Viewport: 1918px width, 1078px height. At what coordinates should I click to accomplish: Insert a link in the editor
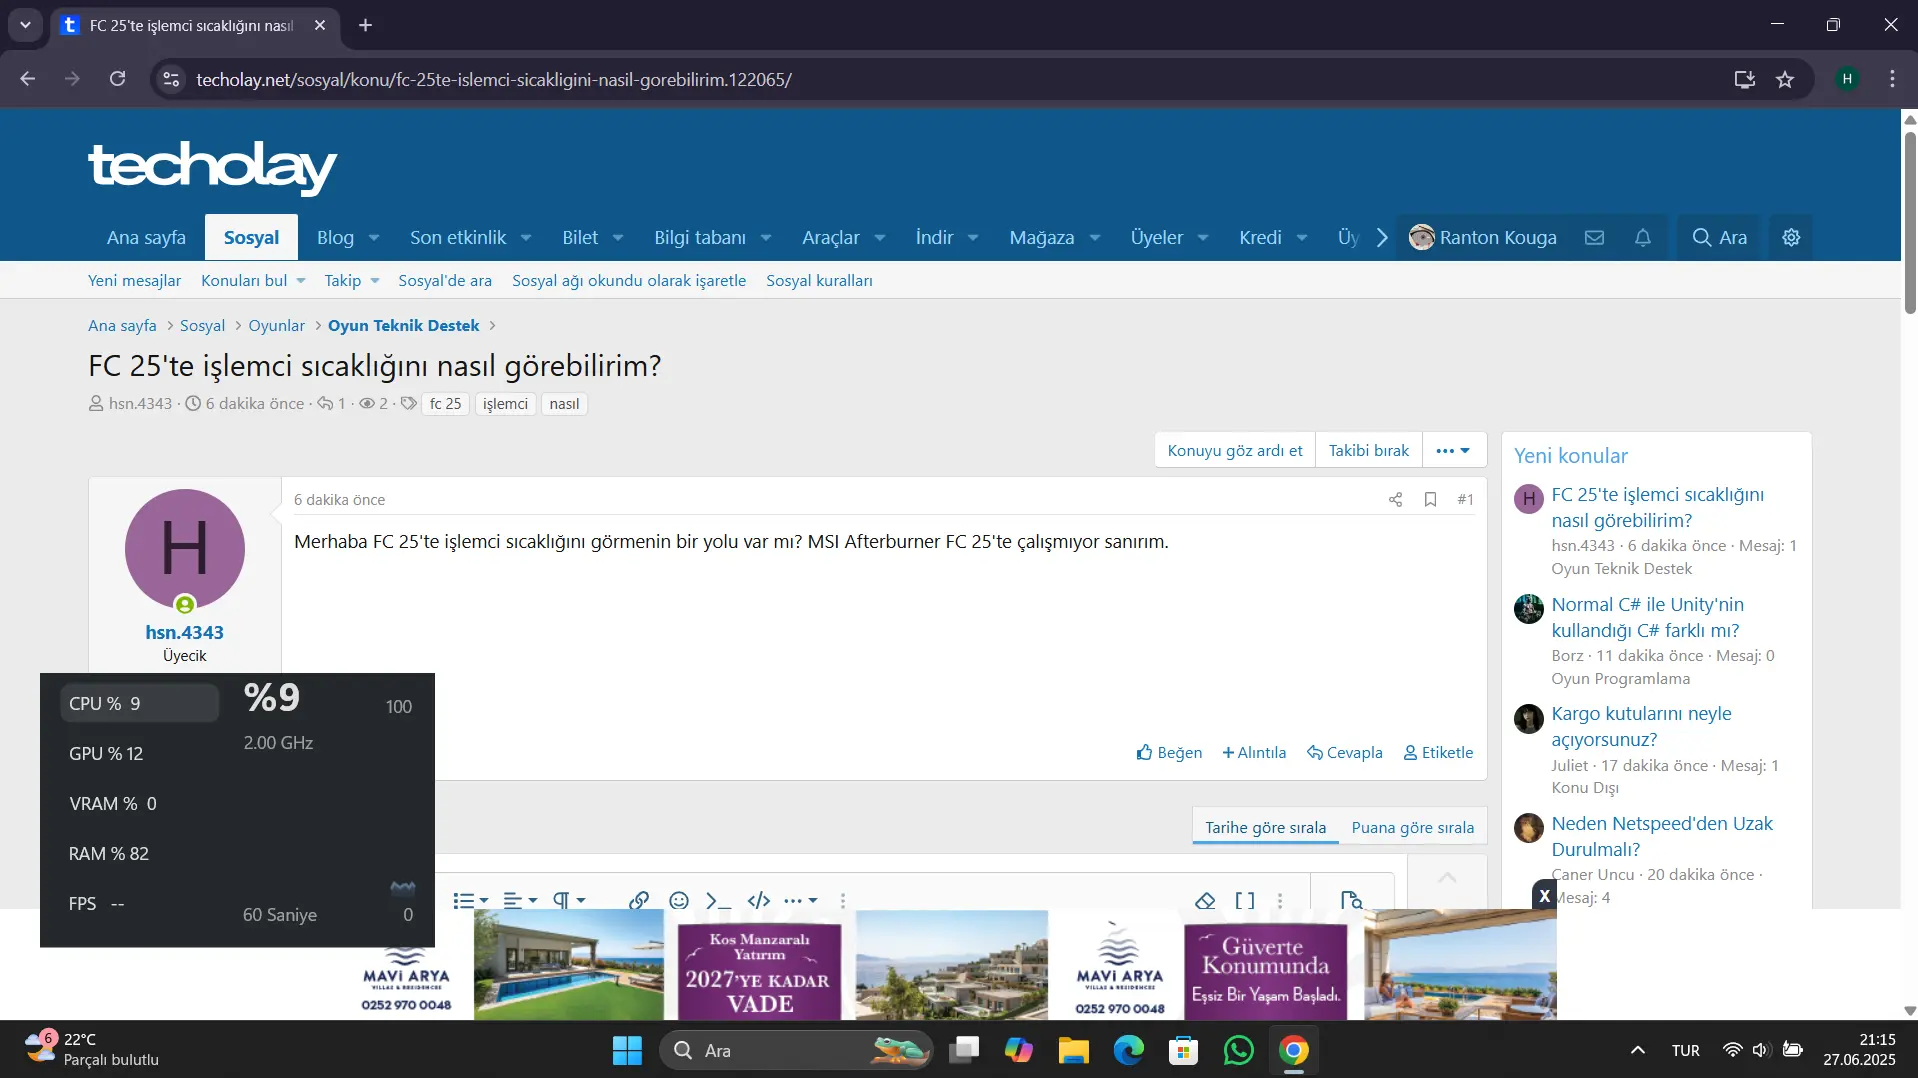point(639,900)
